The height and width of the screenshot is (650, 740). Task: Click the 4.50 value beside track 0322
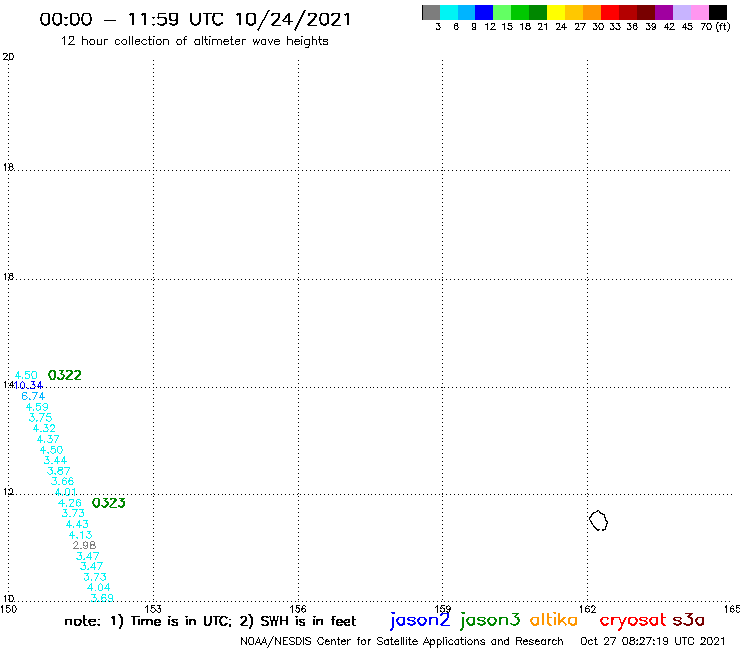pos(26,375)
